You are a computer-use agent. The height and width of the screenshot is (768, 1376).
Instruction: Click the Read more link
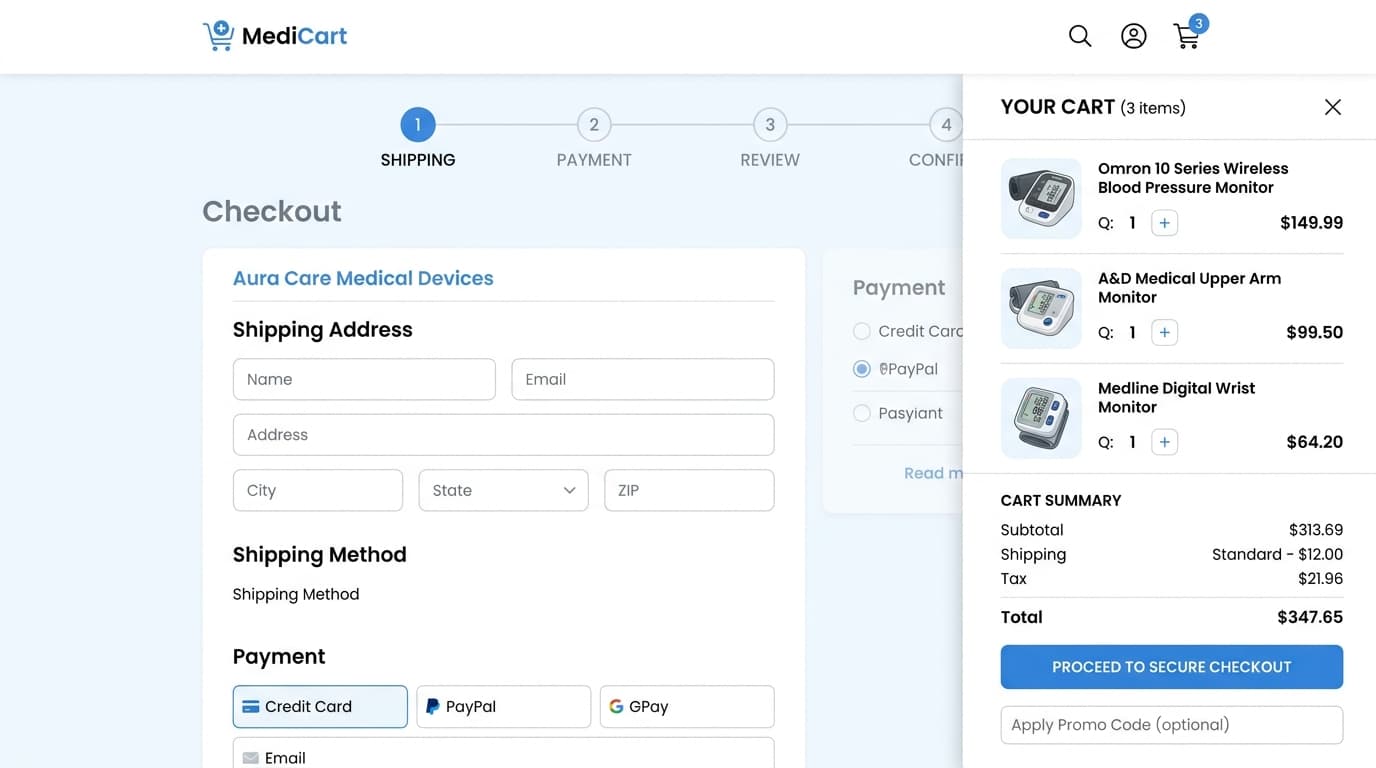click(933, 473)
